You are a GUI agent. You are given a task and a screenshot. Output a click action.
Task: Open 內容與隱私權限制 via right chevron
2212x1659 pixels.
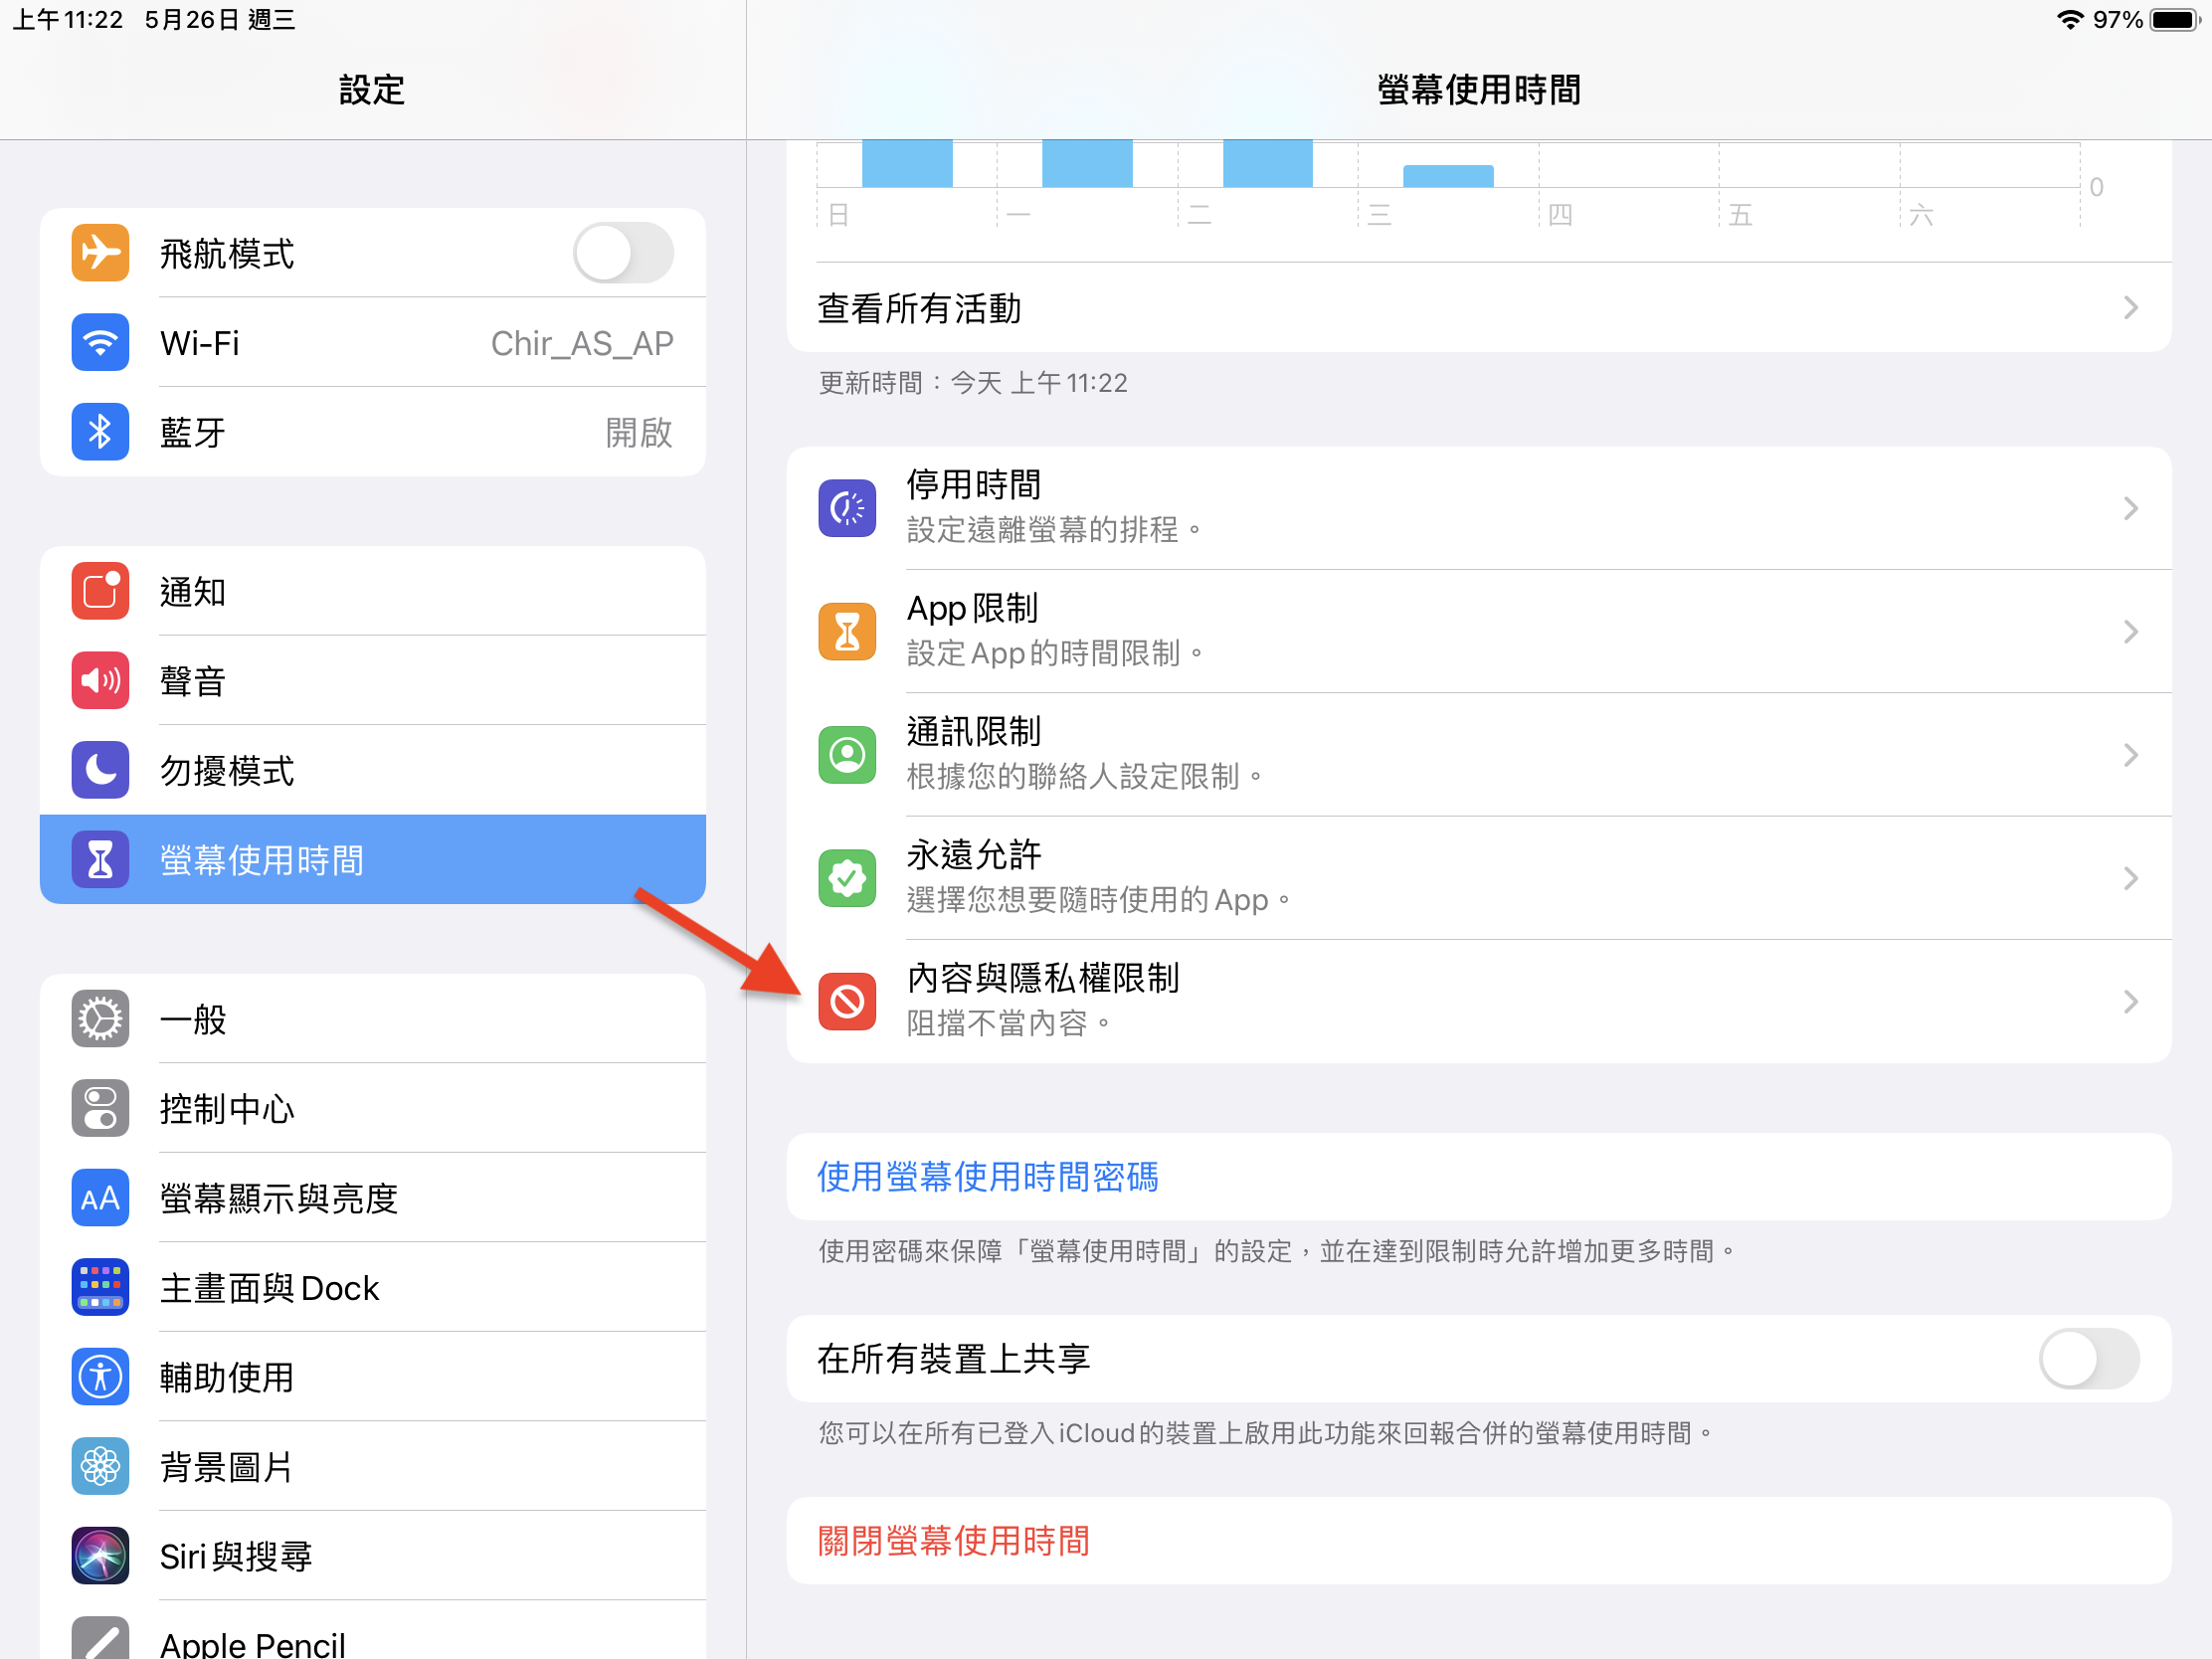2130,1001
